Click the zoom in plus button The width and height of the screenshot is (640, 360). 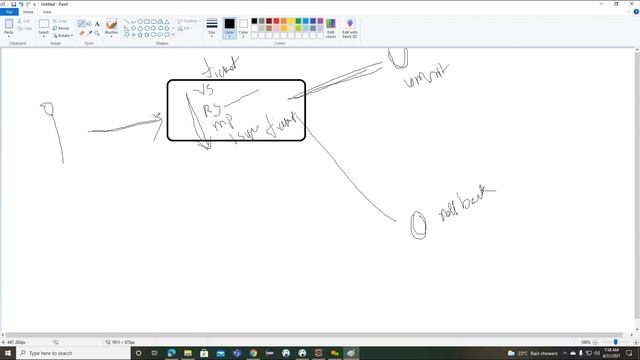636,342
